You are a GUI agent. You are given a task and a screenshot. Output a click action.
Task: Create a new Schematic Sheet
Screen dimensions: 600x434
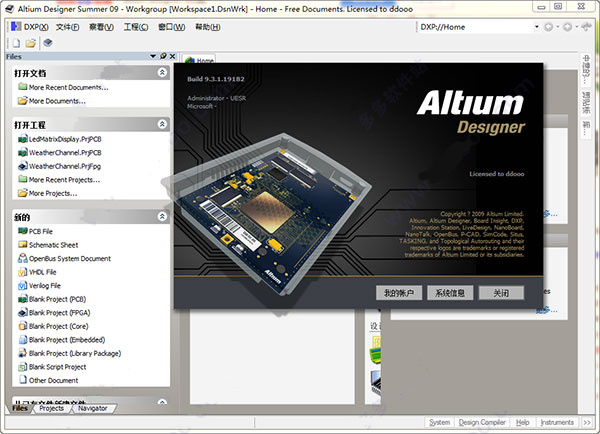coord(53,245)
